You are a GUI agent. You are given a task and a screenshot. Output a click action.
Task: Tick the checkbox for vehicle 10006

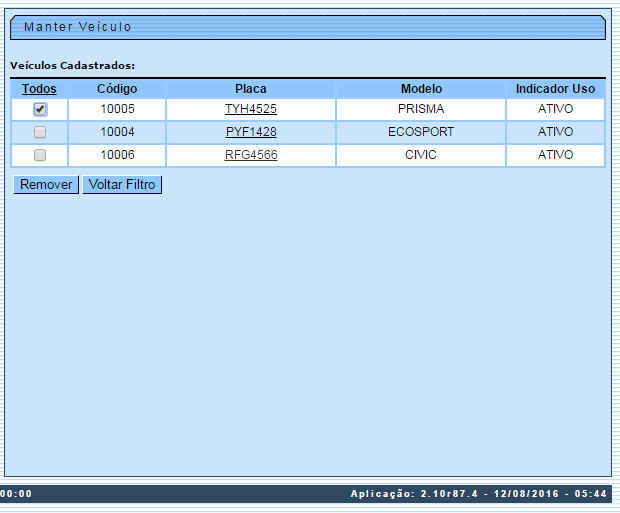point(40,155)
